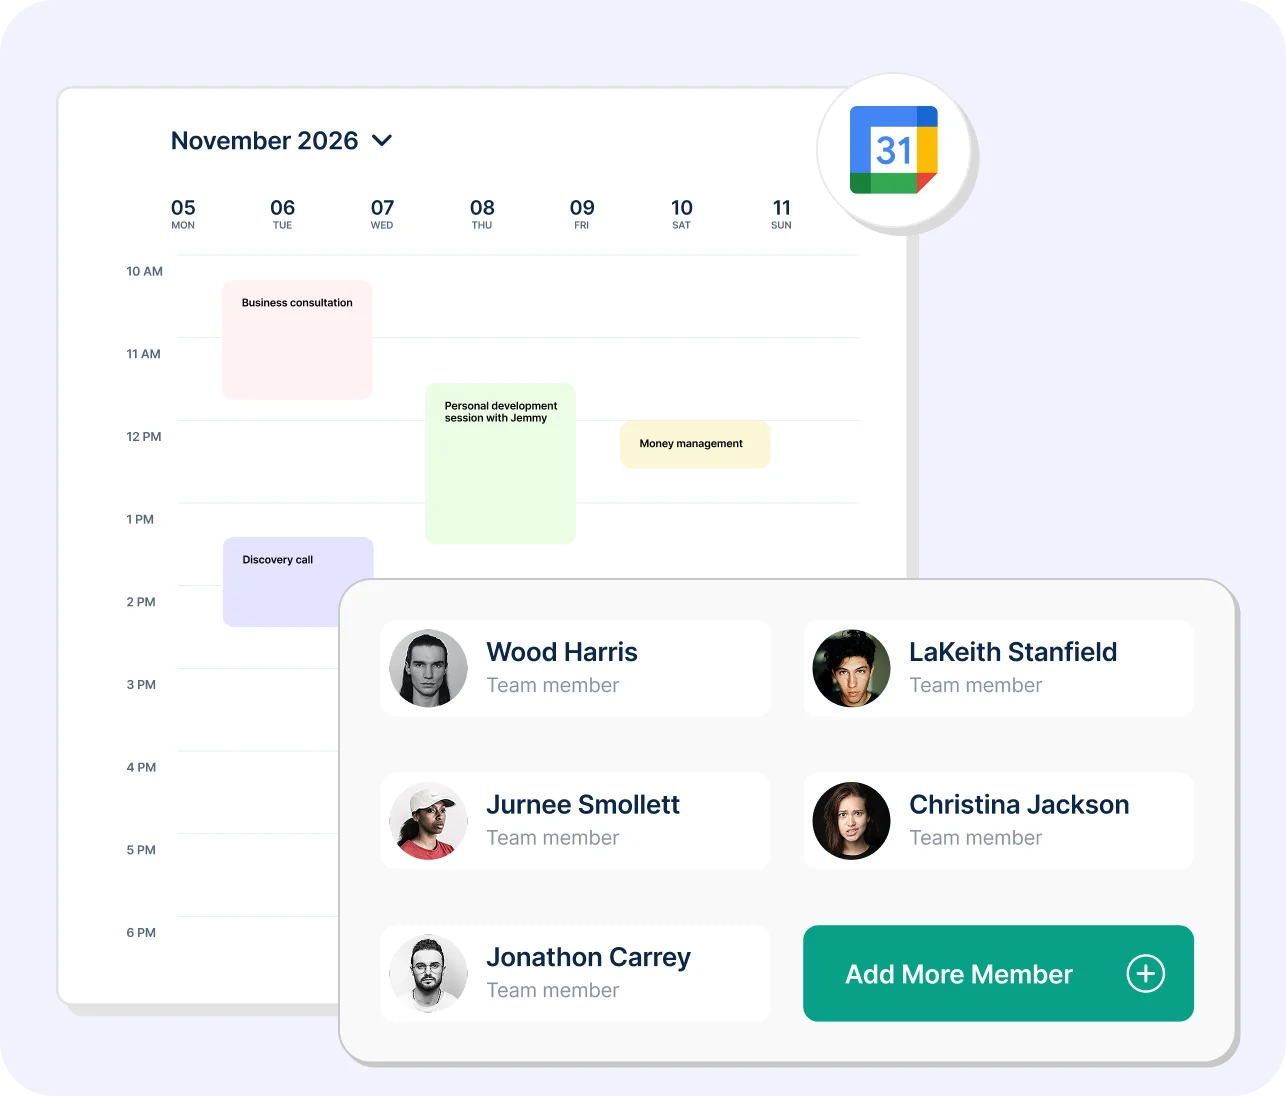Open the November 2026 month selector
Screen dimensions: 1286x1096
click(x=264, y=140)
